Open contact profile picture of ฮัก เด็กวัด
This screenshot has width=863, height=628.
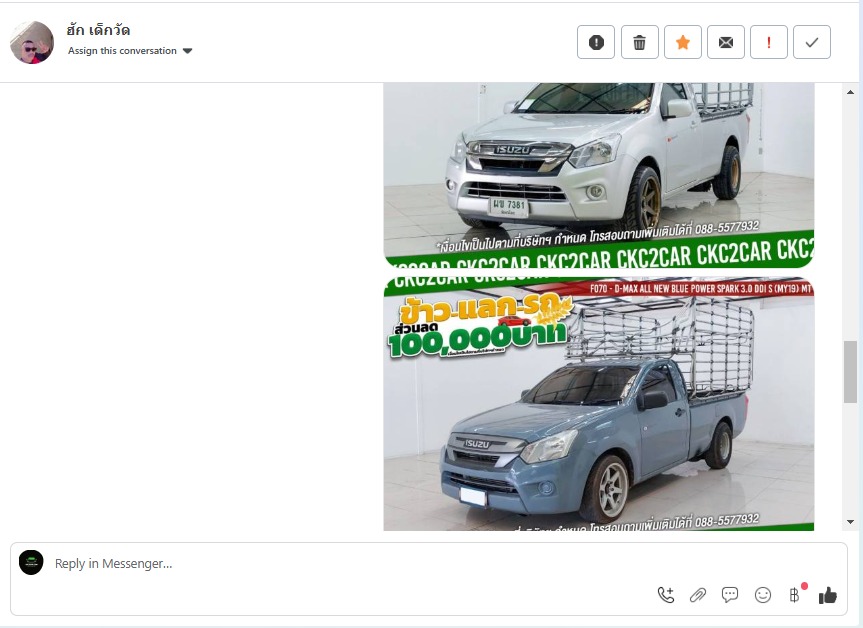[x=32, y=42]
